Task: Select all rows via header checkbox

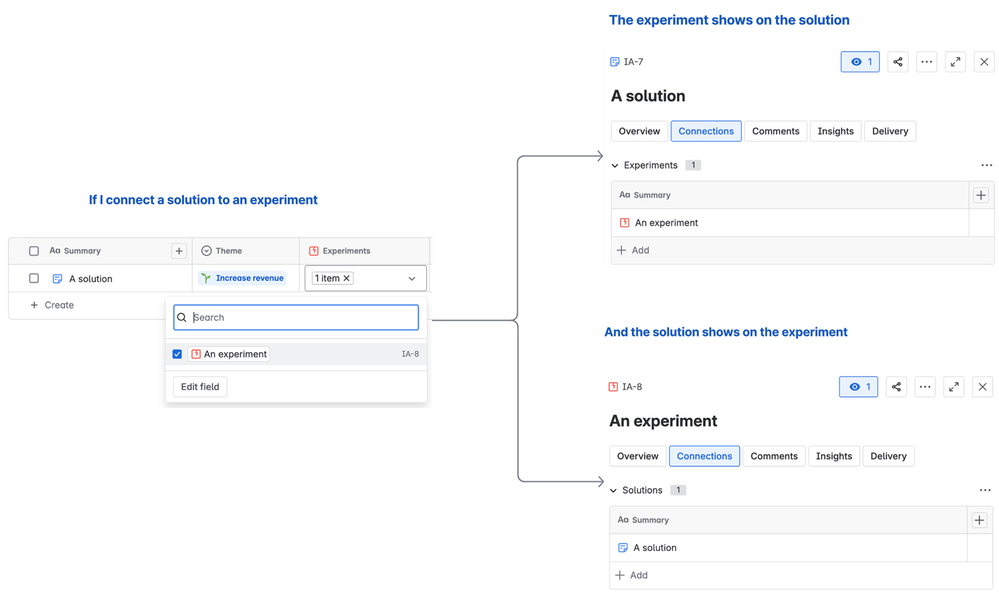Action: (34, 251)
